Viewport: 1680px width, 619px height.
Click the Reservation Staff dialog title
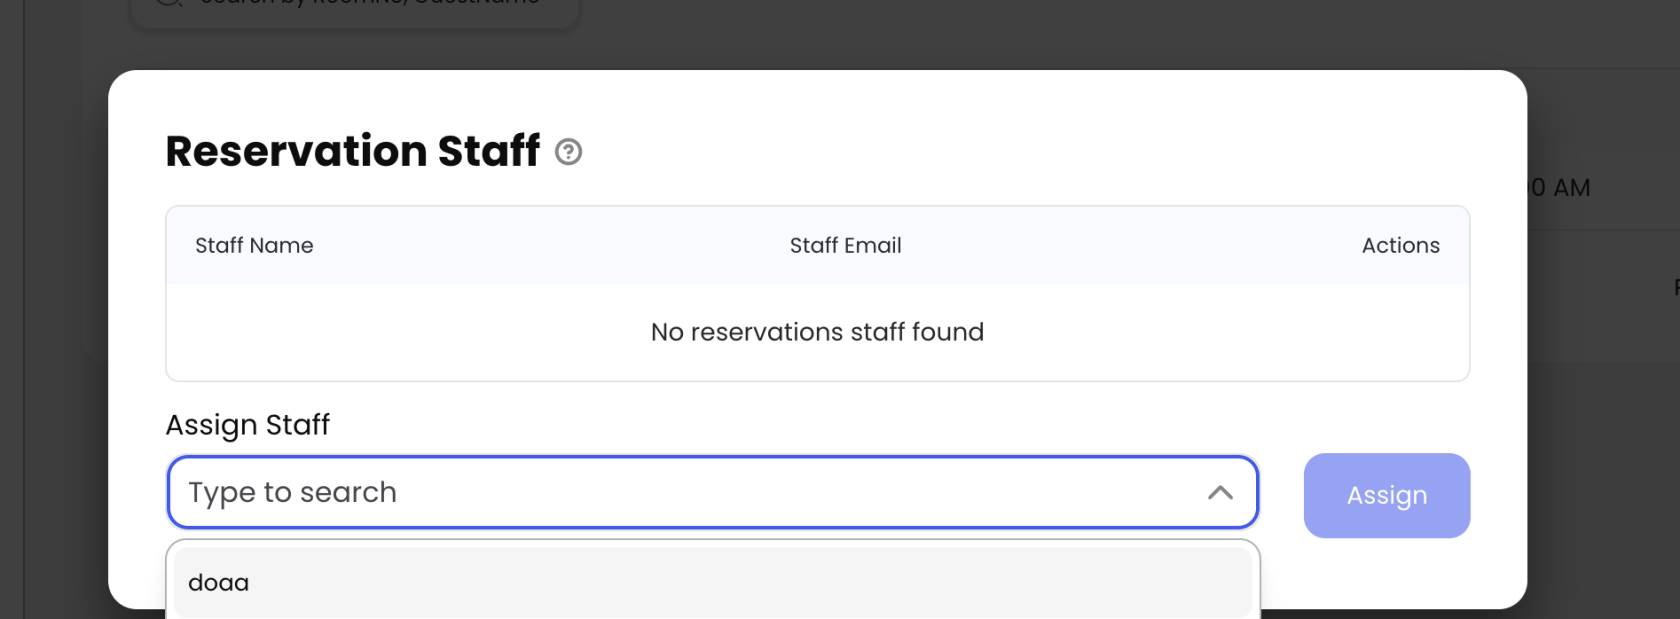tap(352, 152)
